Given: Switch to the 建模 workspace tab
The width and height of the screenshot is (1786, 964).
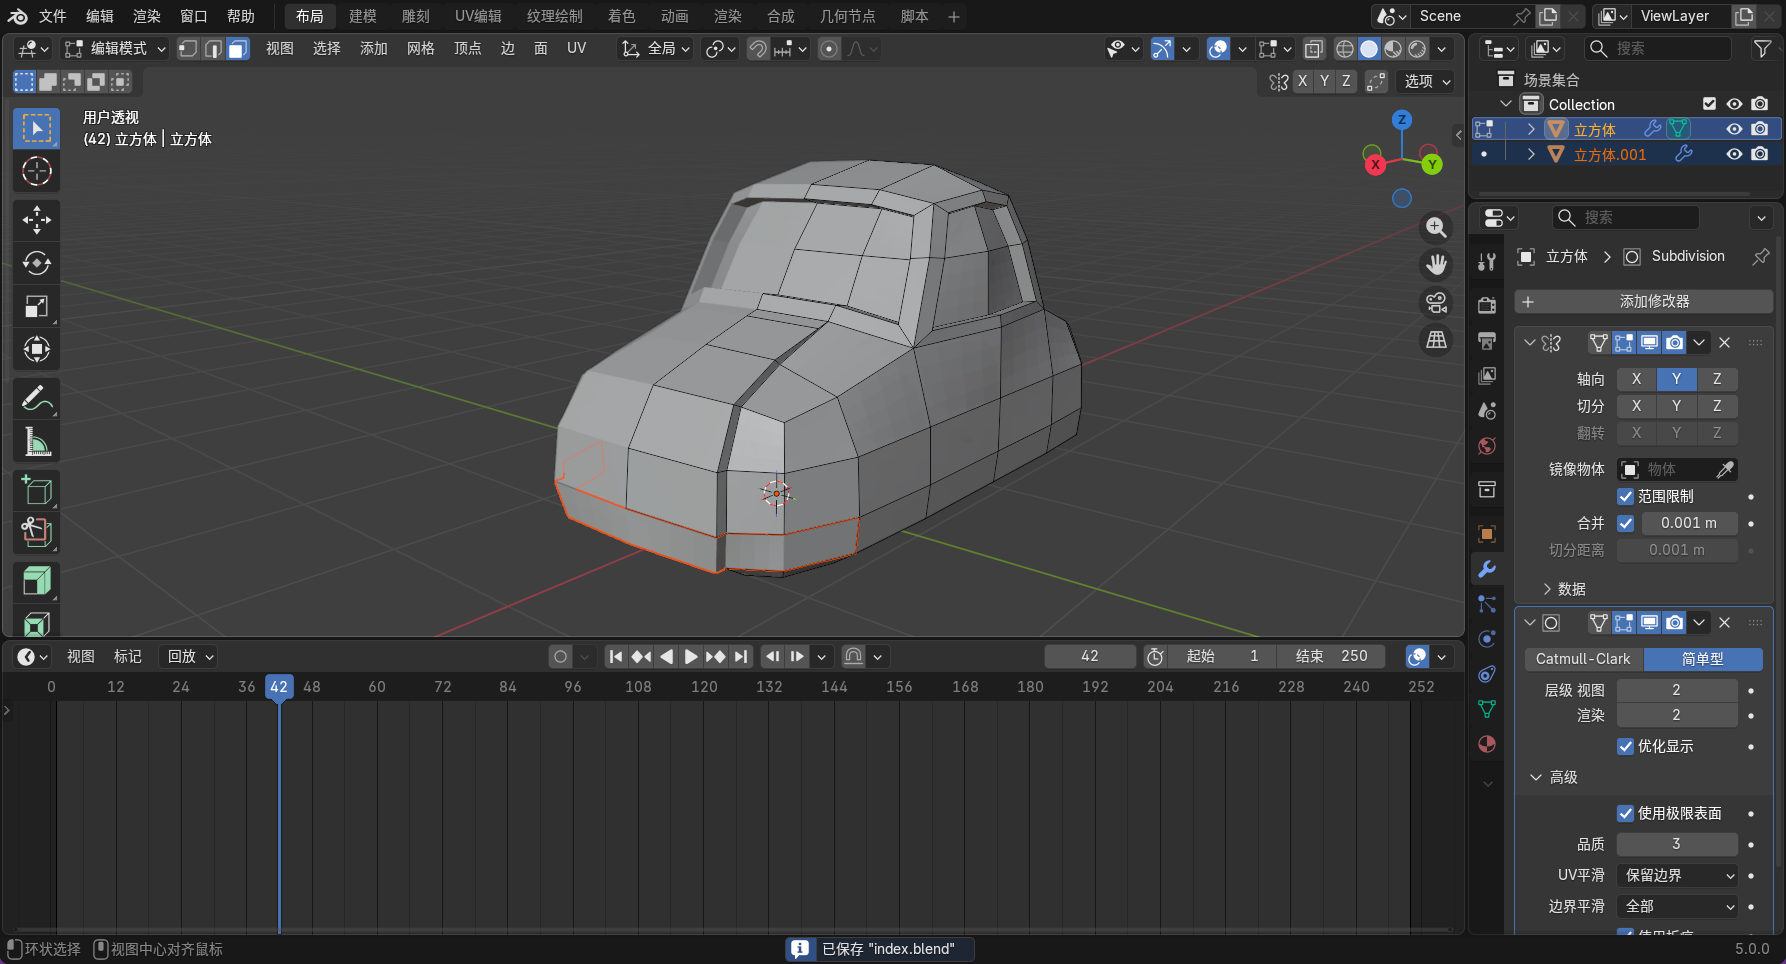Looking at the screenshot, I should [362, 16].
